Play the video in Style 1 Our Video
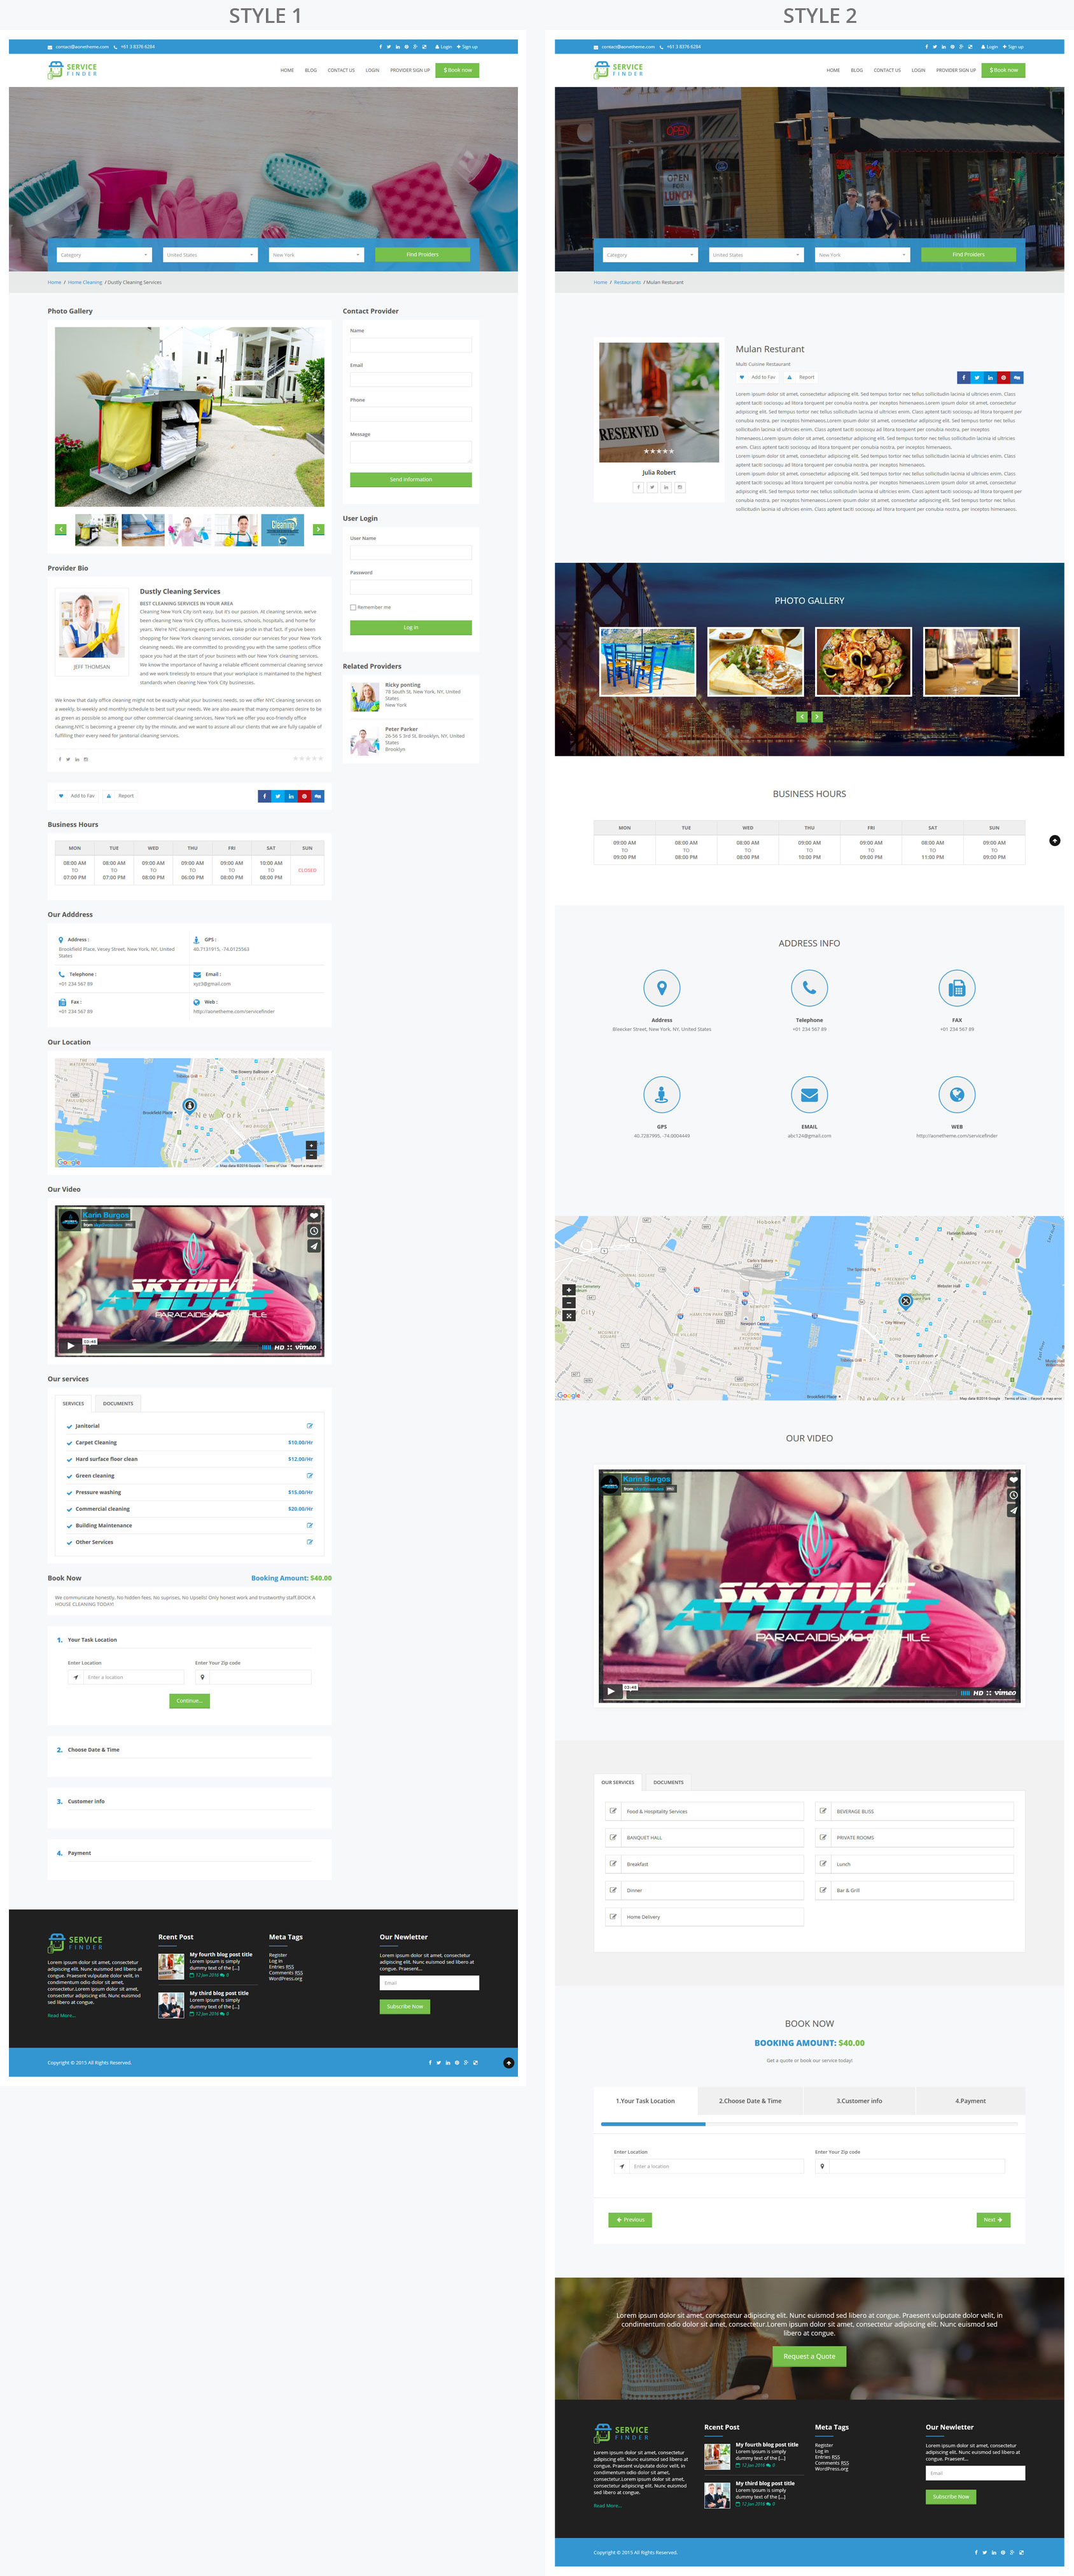1074x2576 pixels. point(70,1346)
